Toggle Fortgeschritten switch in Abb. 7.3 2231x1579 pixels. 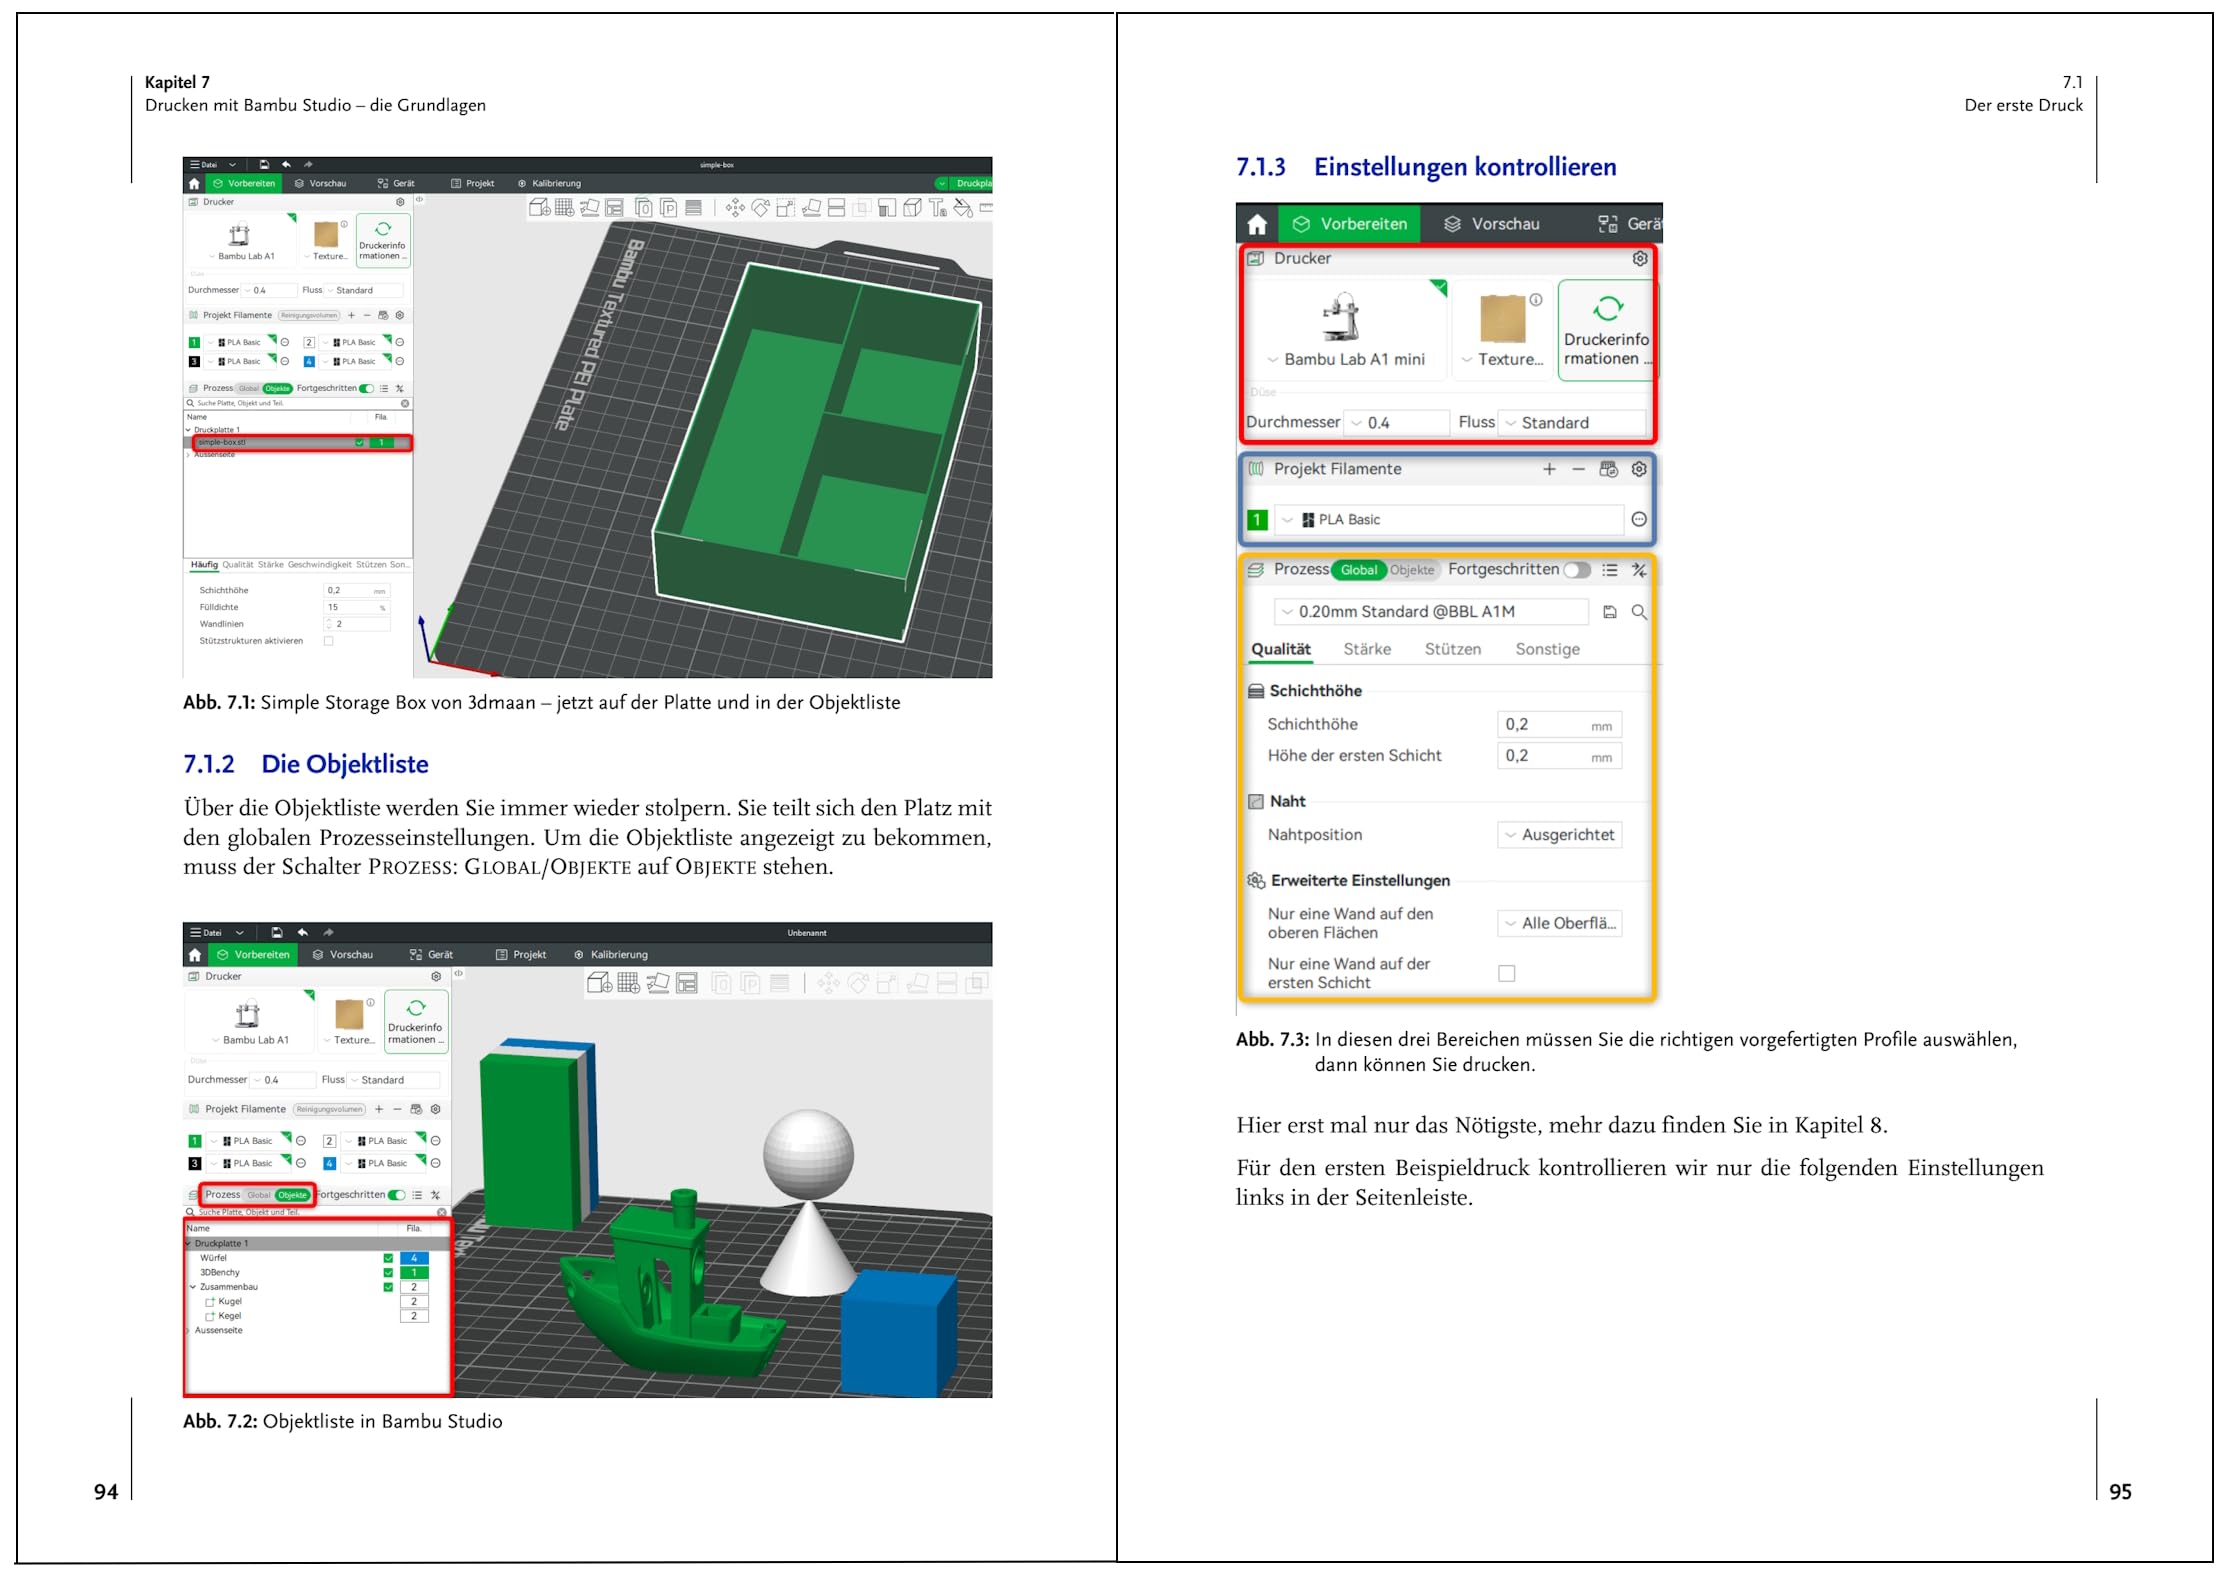pyautogui.click(x=1577, y=570)
